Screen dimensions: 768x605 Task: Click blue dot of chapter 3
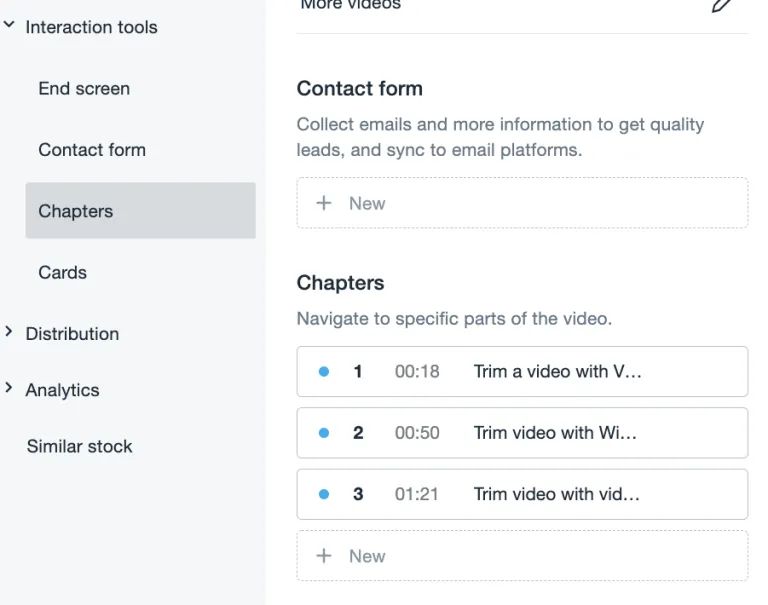[324, 494]
